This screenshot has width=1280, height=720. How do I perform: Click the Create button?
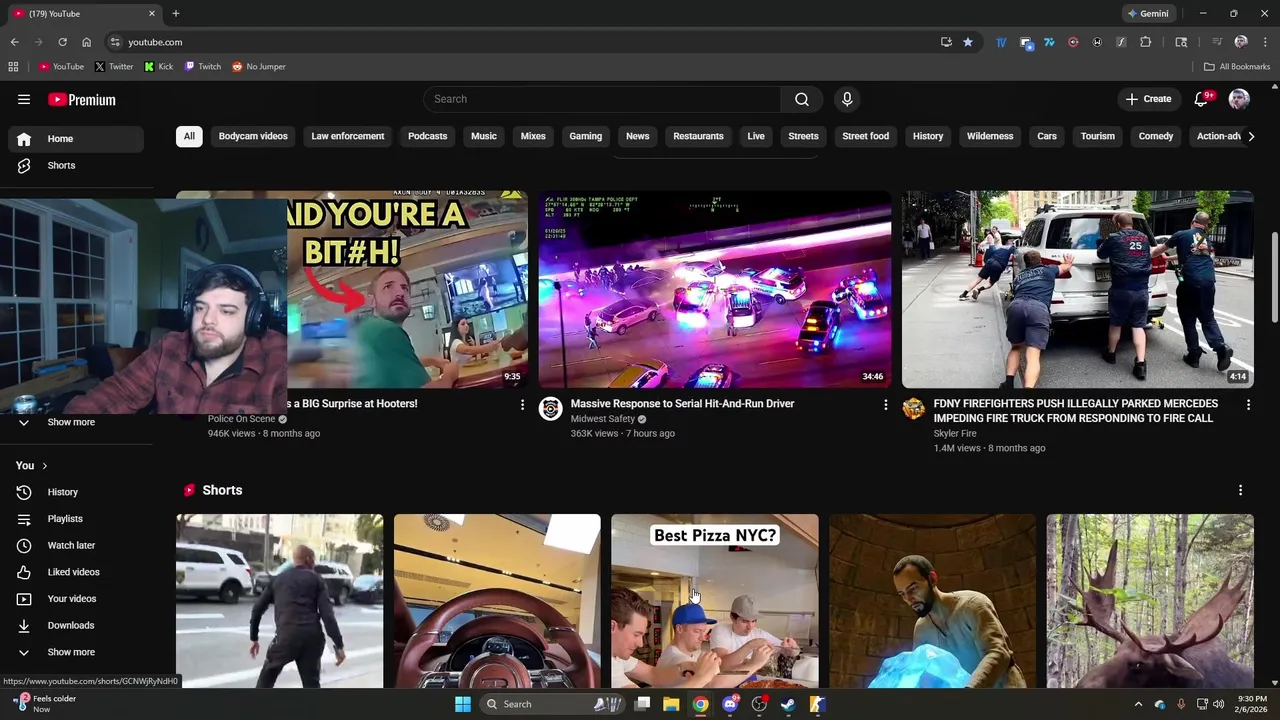[x=1148, y=99]
